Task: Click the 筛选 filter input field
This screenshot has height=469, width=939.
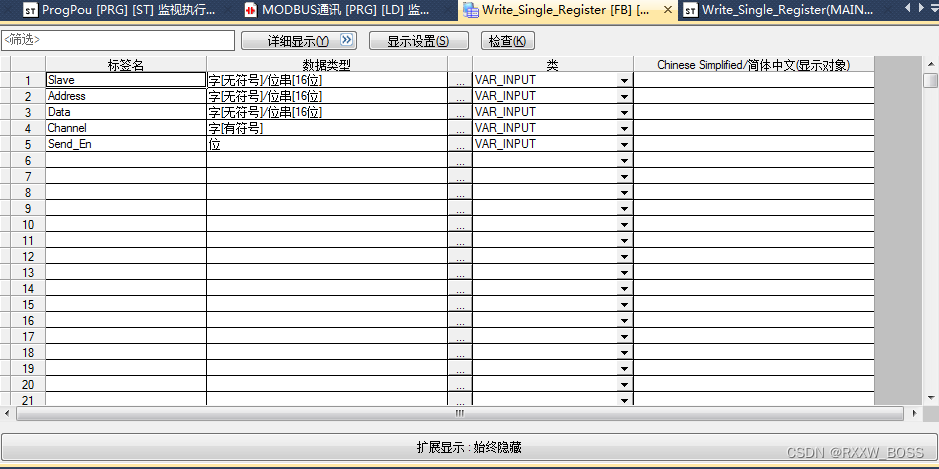Action: (118, 40)
